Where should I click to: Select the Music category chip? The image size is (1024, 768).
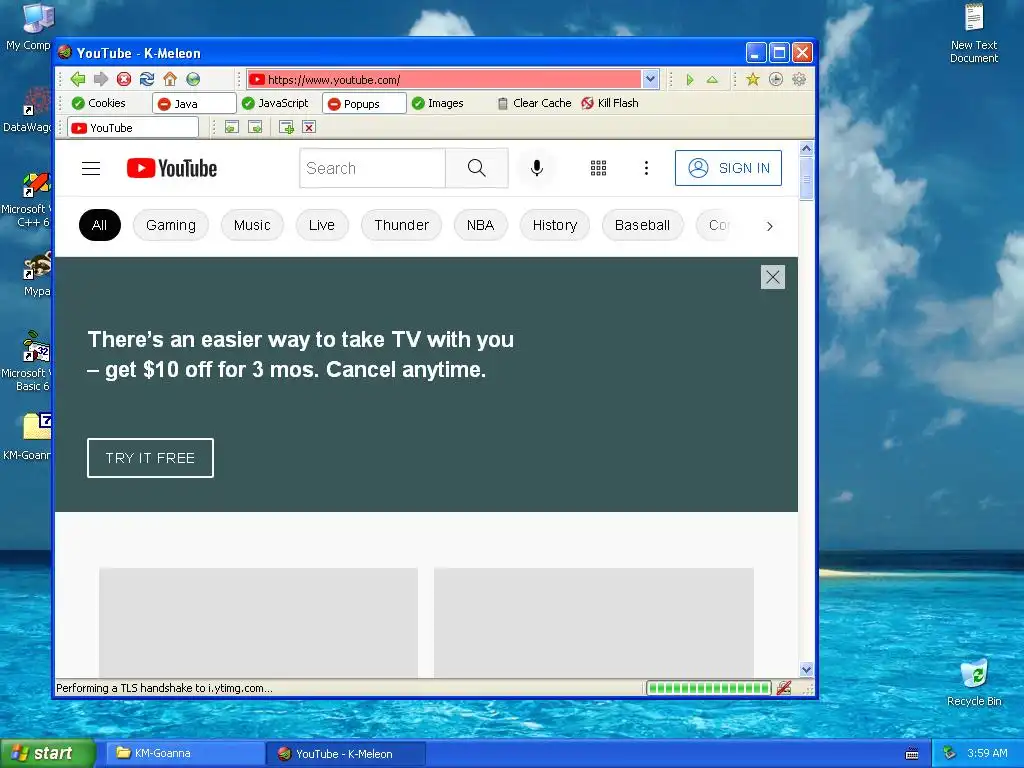[x=252, y=225]
